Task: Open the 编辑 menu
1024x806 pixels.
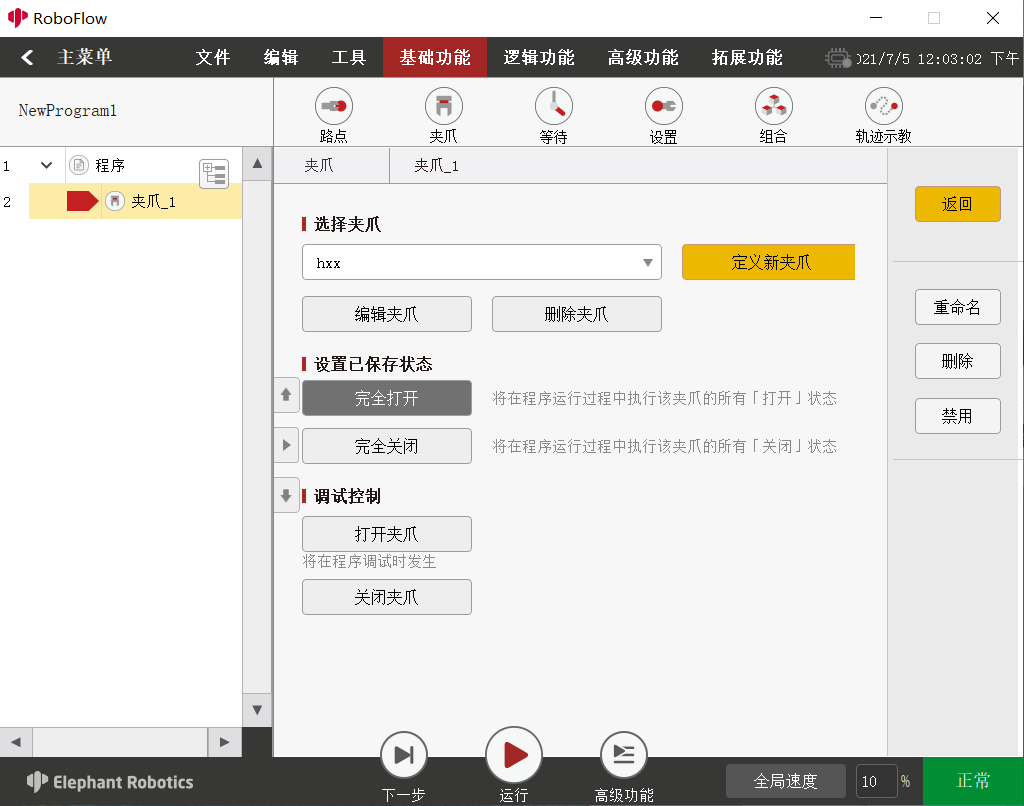Action: (x=281, y=57)
